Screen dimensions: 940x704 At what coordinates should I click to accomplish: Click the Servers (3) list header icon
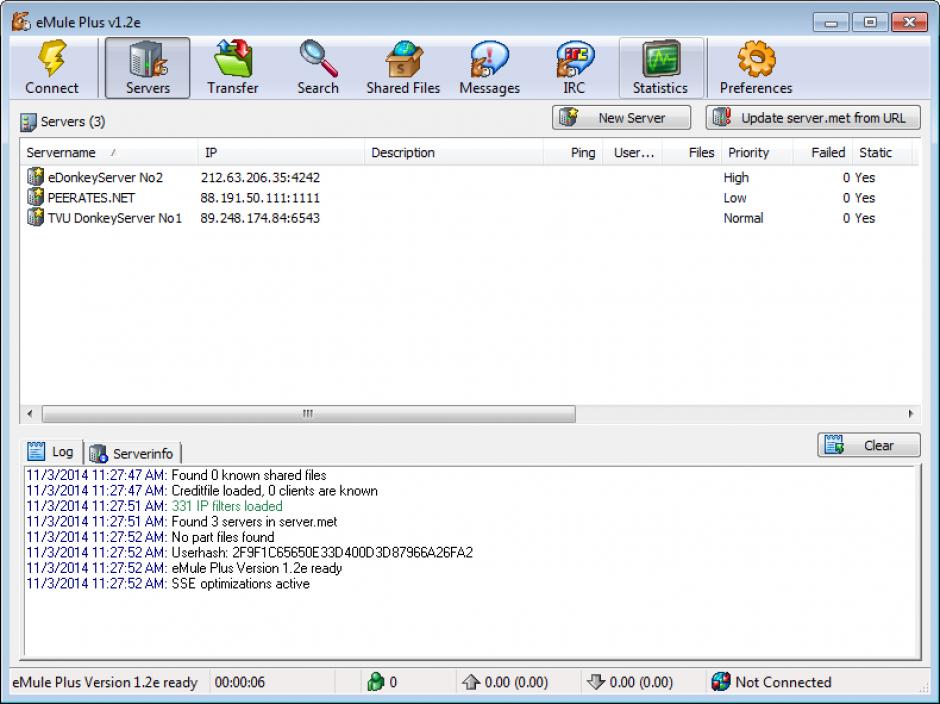point(28,122)
